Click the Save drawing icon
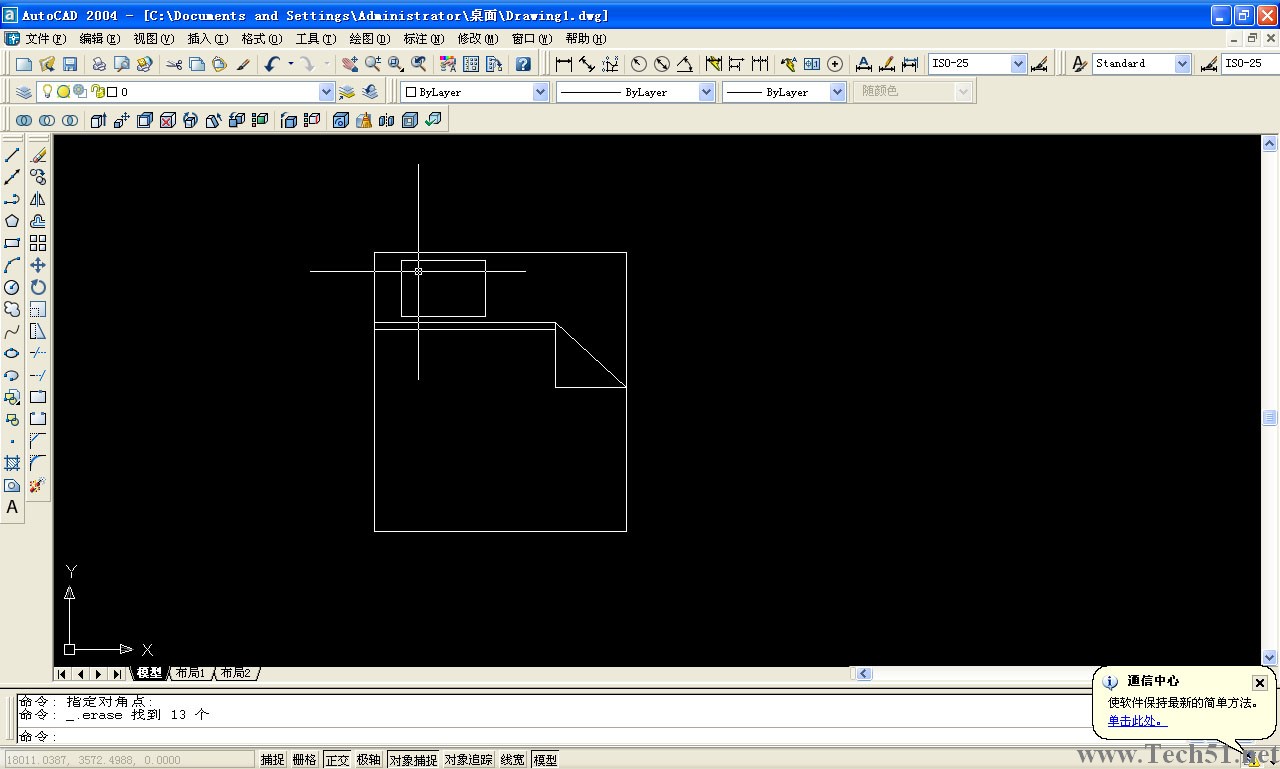The height and width of the screenshot is (769, 1280). pos(70,64)
